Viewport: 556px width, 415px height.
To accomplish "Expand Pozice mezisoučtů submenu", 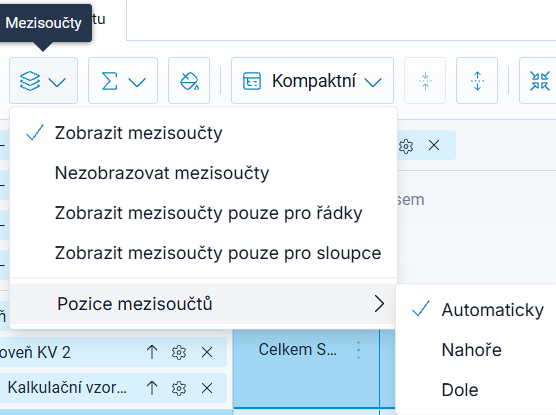I will [x=203, y=304].
